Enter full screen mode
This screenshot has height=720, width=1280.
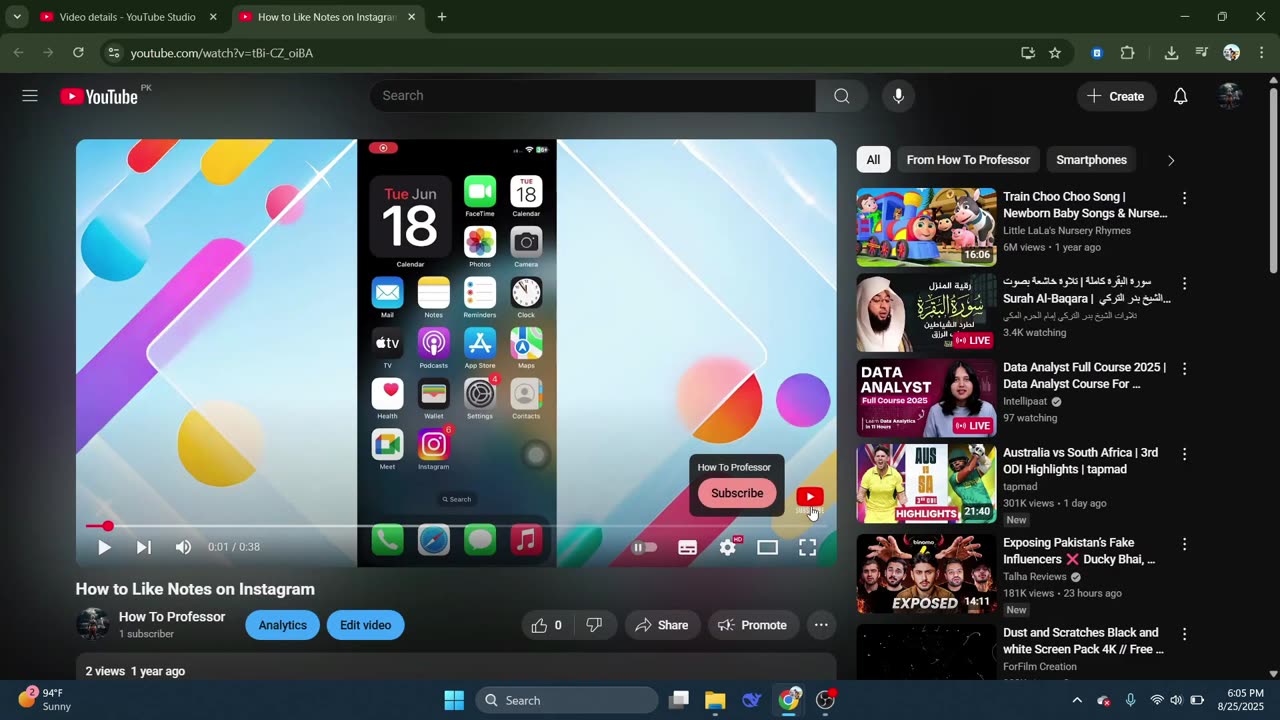click(x=807, y=547)
